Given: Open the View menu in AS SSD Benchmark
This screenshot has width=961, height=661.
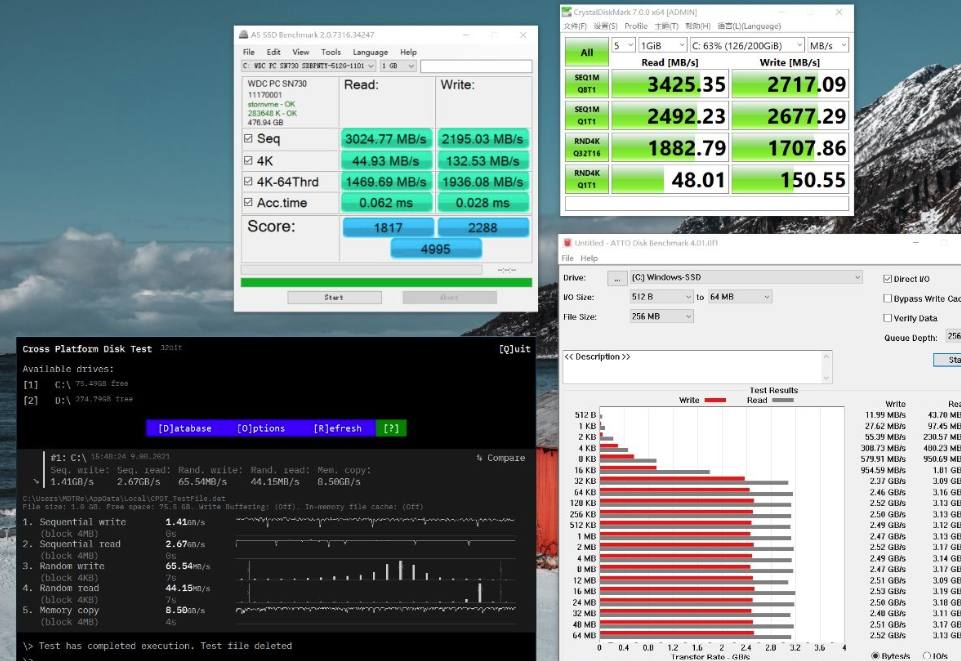Looking at the screenshot, I should [x=300, y=52].
